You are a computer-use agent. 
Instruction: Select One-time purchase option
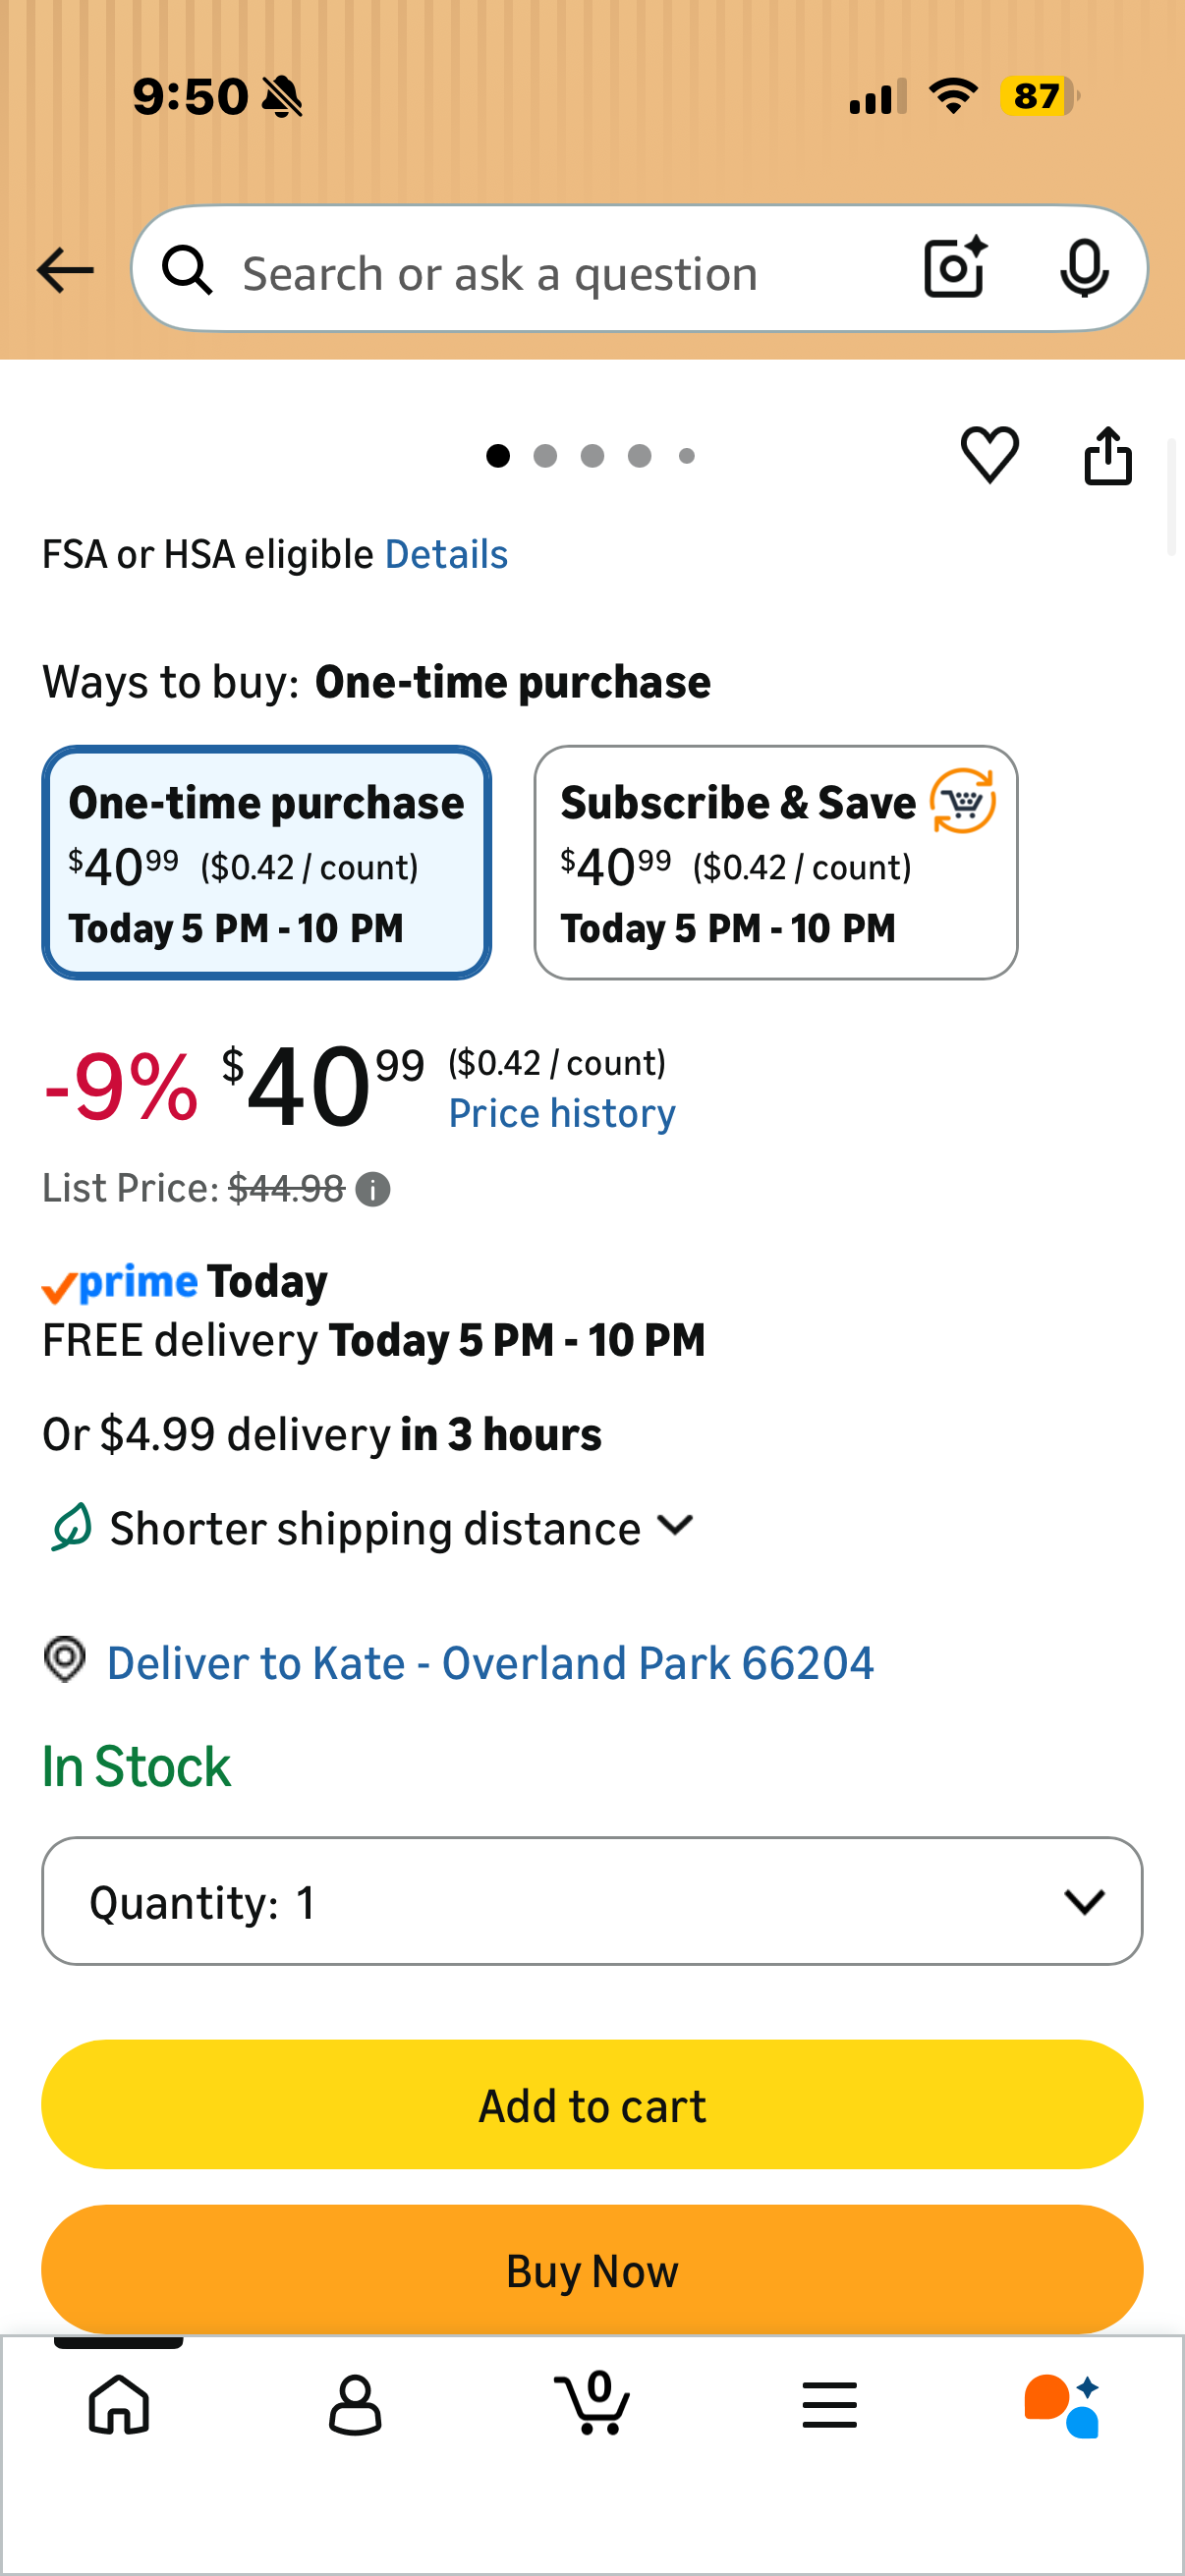266,862
